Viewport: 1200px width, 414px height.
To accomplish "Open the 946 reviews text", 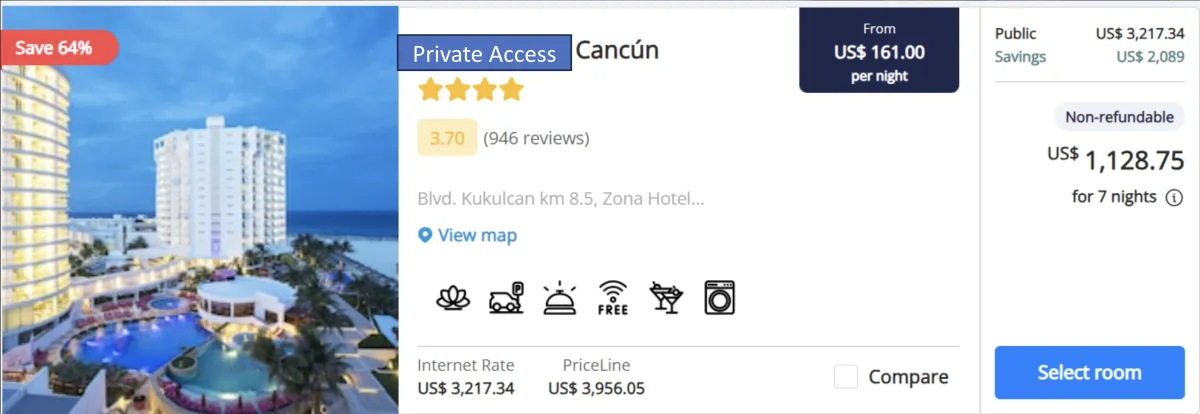I will (x=536, y=138).
